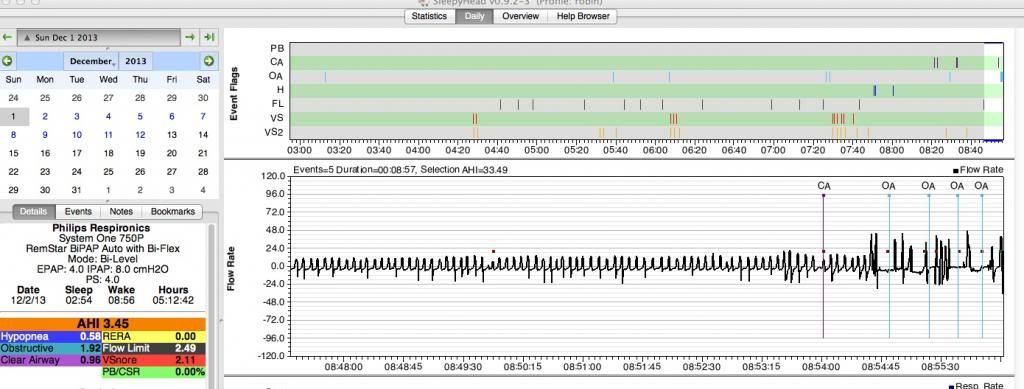Open the Help Browser tab
Image resolution: width=1024 pixels, height=389 pixels.
tap(583, 16)
